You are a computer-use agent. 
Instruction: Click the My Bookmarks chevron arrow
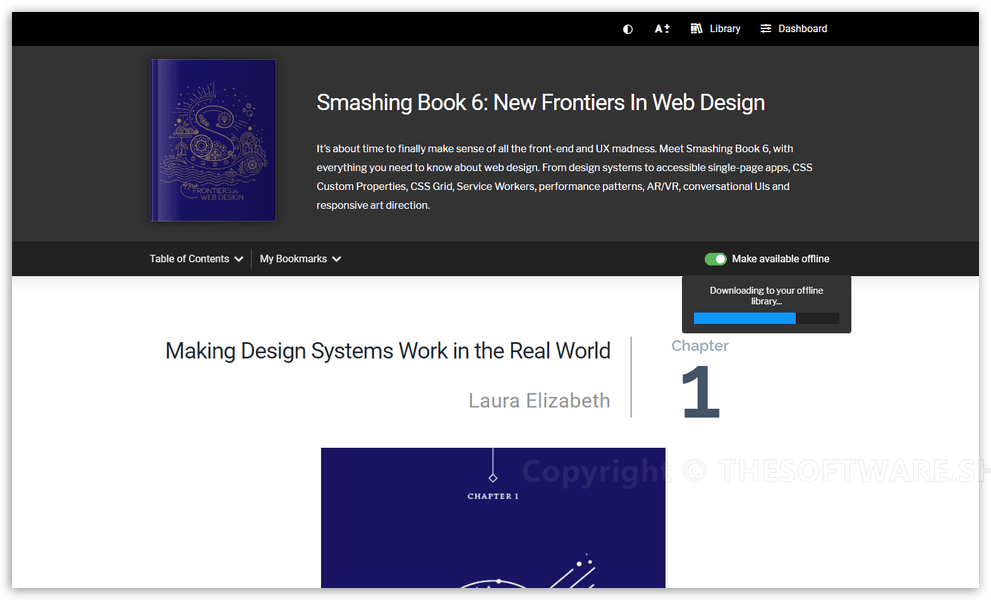337,259
